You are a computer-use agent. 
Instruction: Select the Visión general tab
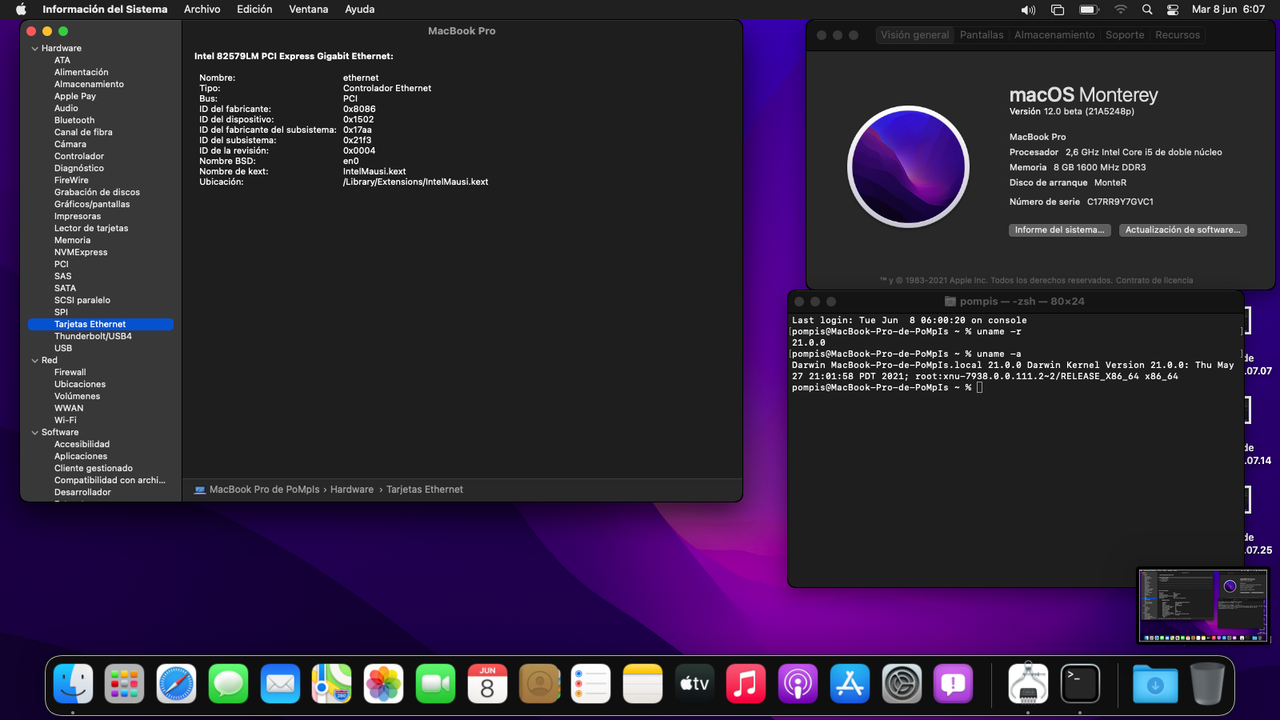[915, 35]
